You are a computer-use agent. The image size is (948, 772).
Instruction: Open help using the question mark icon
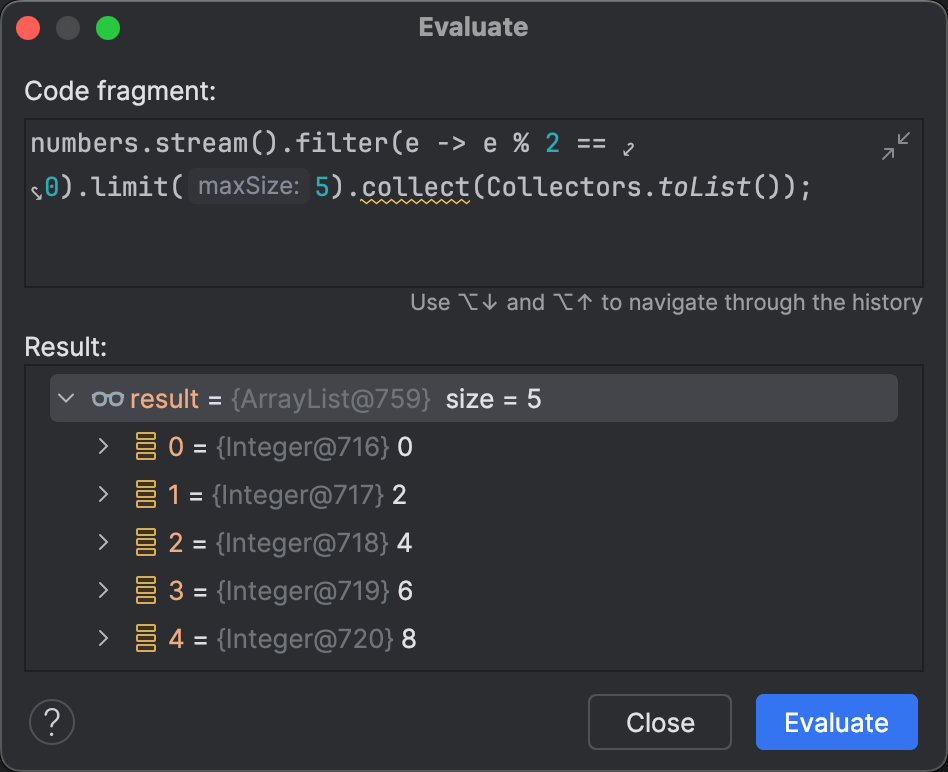(52, 722)
